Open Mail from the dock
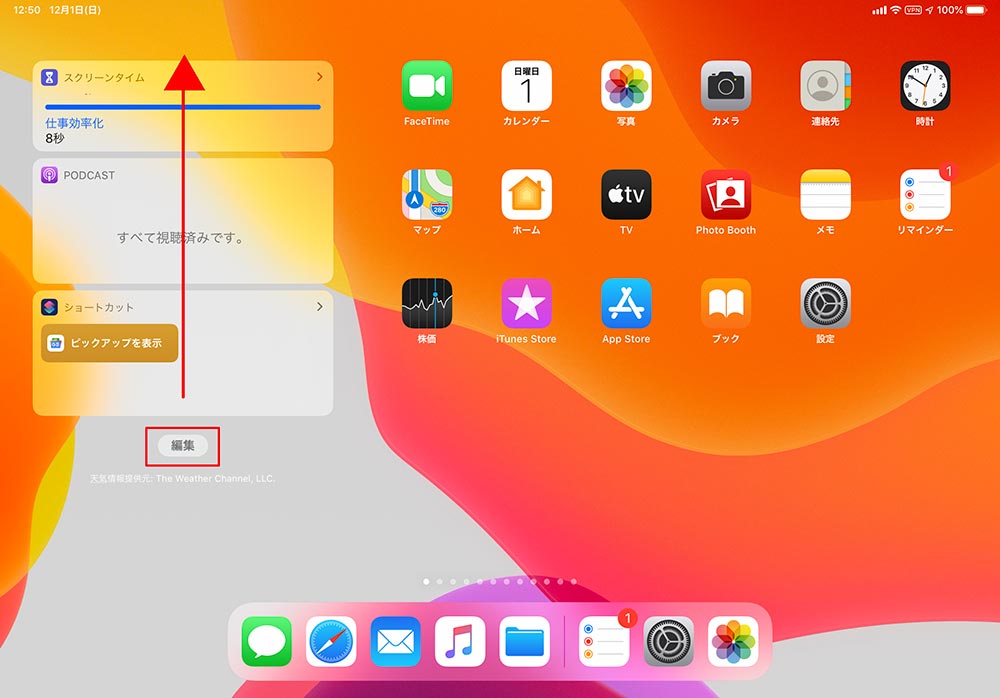Screen dimensions: 1000x698 pos(395,641)
